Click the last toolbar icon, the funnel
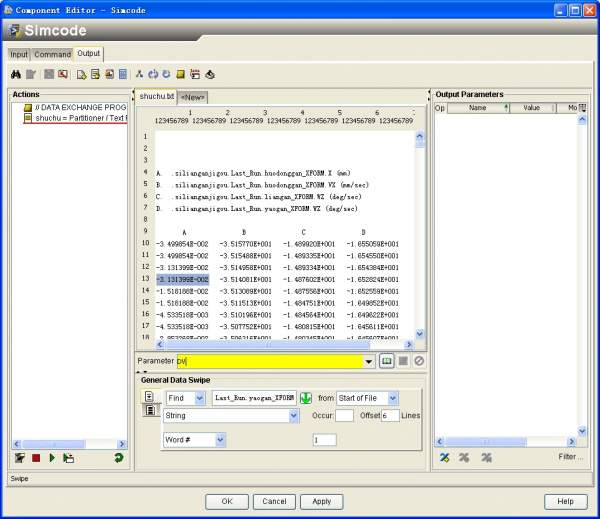Image resolution: width=600 pixels, height=519 pixels. click(210, 74)
